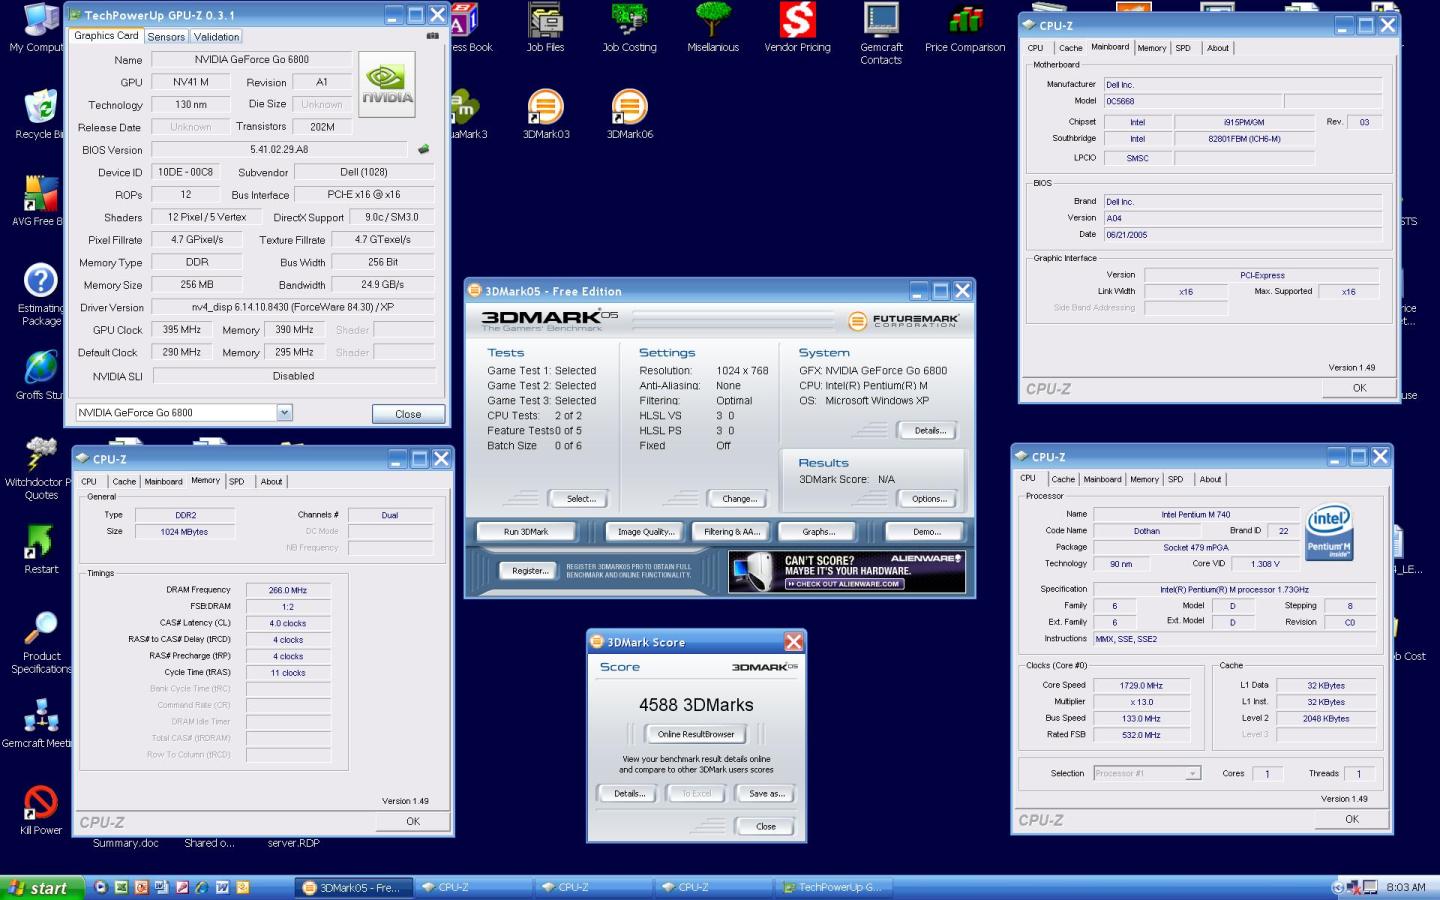Select the Graphics Card tab in GPU-Z
This screenshot has width=1440, height=900.
[106, 36]
